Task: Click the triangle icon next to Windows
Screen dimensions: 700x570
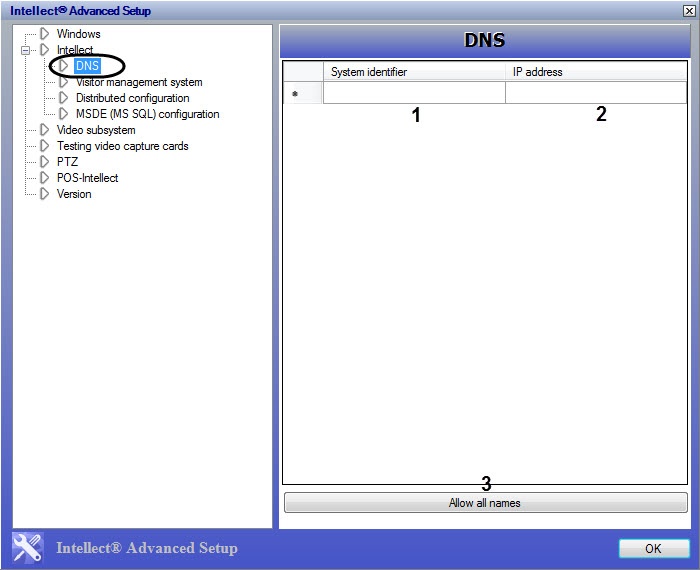Action: pos(44,33)
